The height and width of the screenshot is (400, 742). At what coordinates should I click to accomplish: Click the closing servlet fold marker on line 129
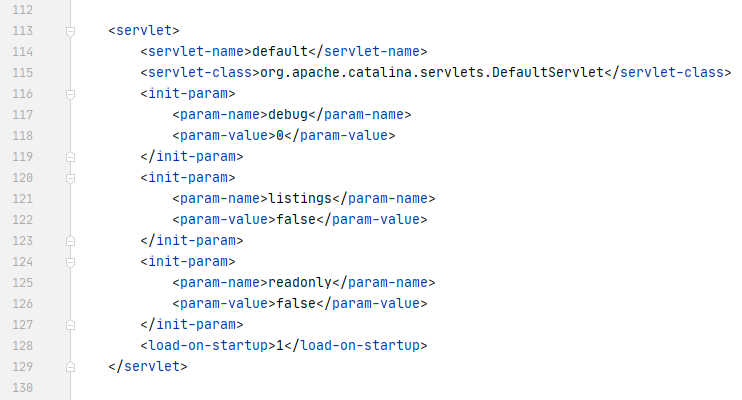coord(70,366)
